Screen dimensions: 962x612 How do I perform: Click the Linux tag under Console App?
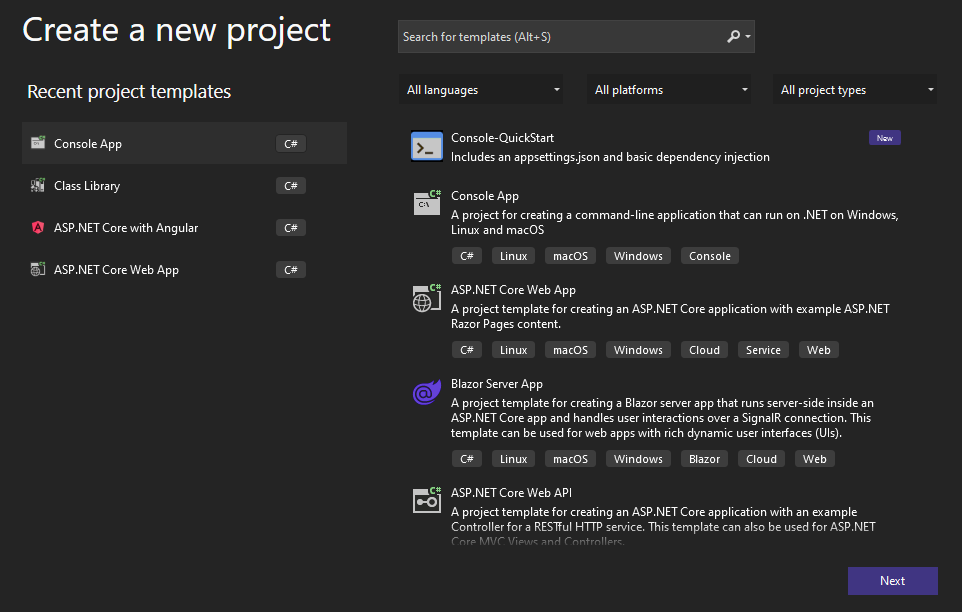[514, 256]
